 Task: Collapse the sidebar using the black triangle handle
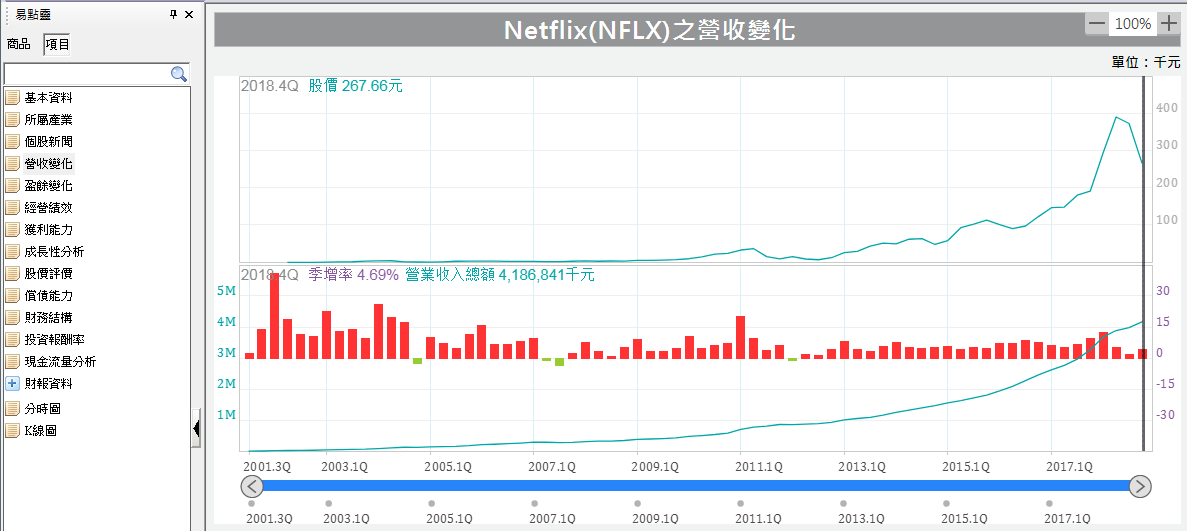click(196, 428)
